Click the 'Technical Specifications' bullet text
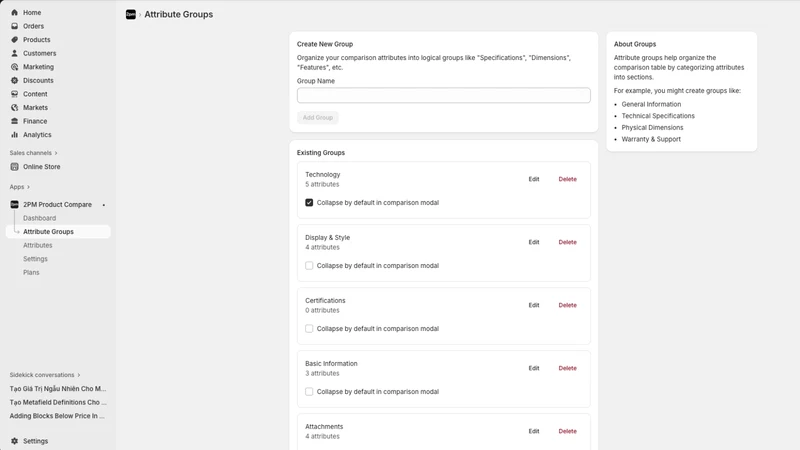 (x=658, y=116)
